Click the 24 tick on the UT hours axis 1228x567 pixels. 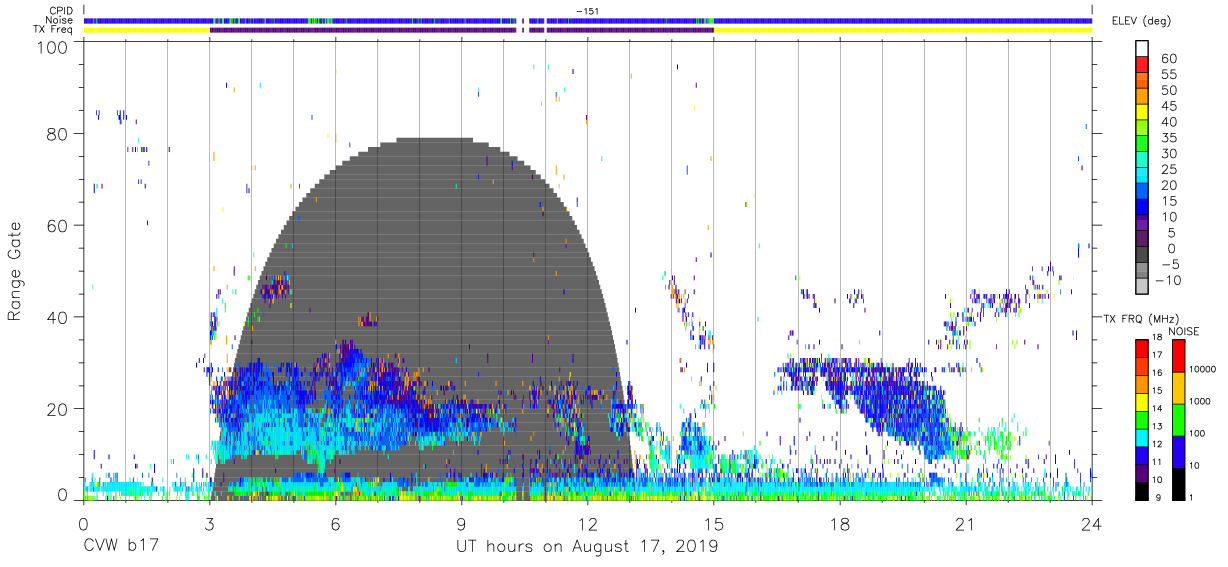(1092, 524)
